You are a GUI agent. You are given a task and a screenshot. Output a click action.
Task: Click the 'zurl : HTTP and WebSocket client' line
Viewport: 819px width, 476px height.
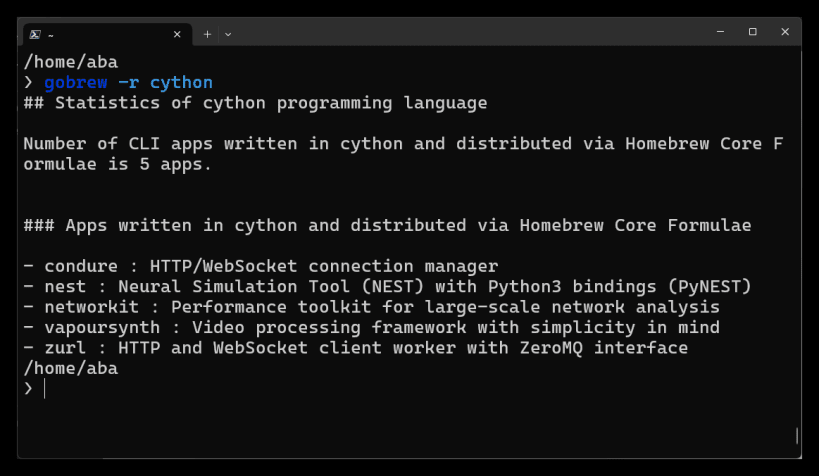(356, 347)
